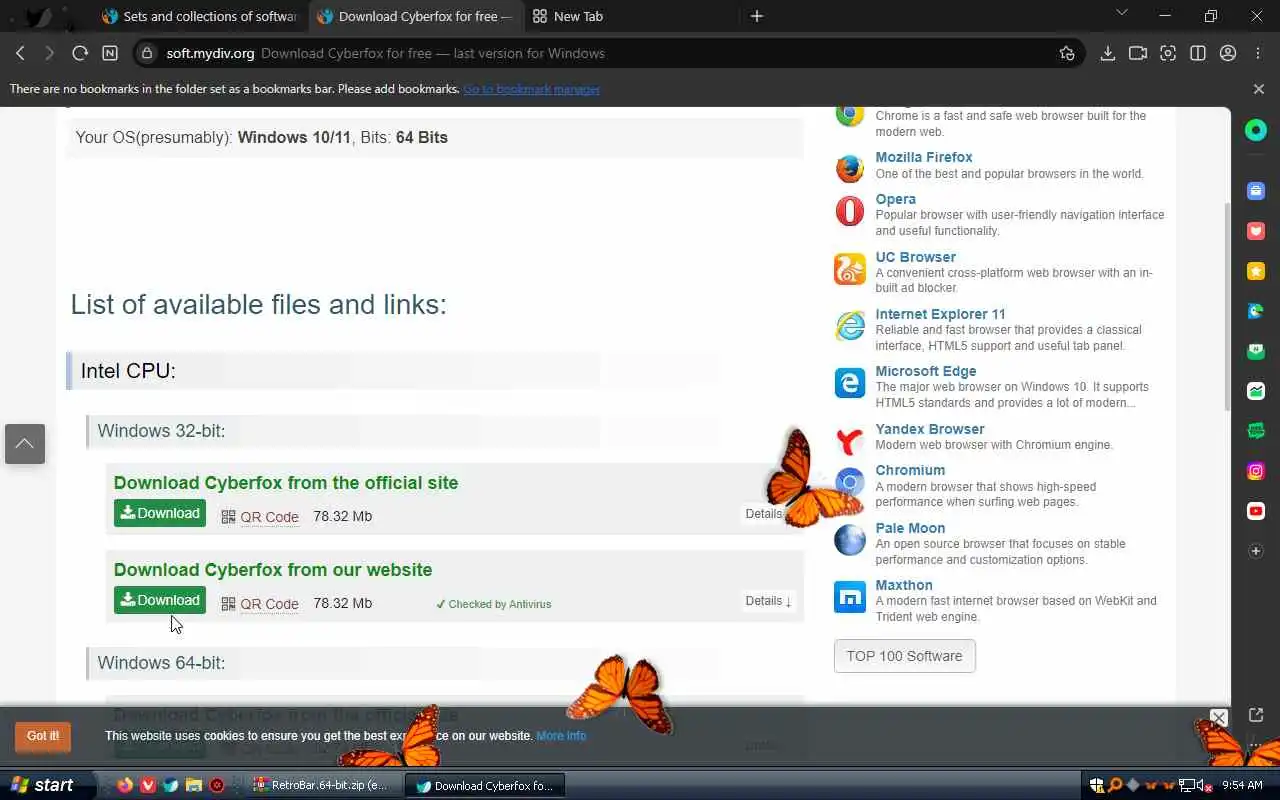Viewport: 1280px width, 800px height.
Task: Close the bottom butterfly overlay
Action: [1218, 717]
